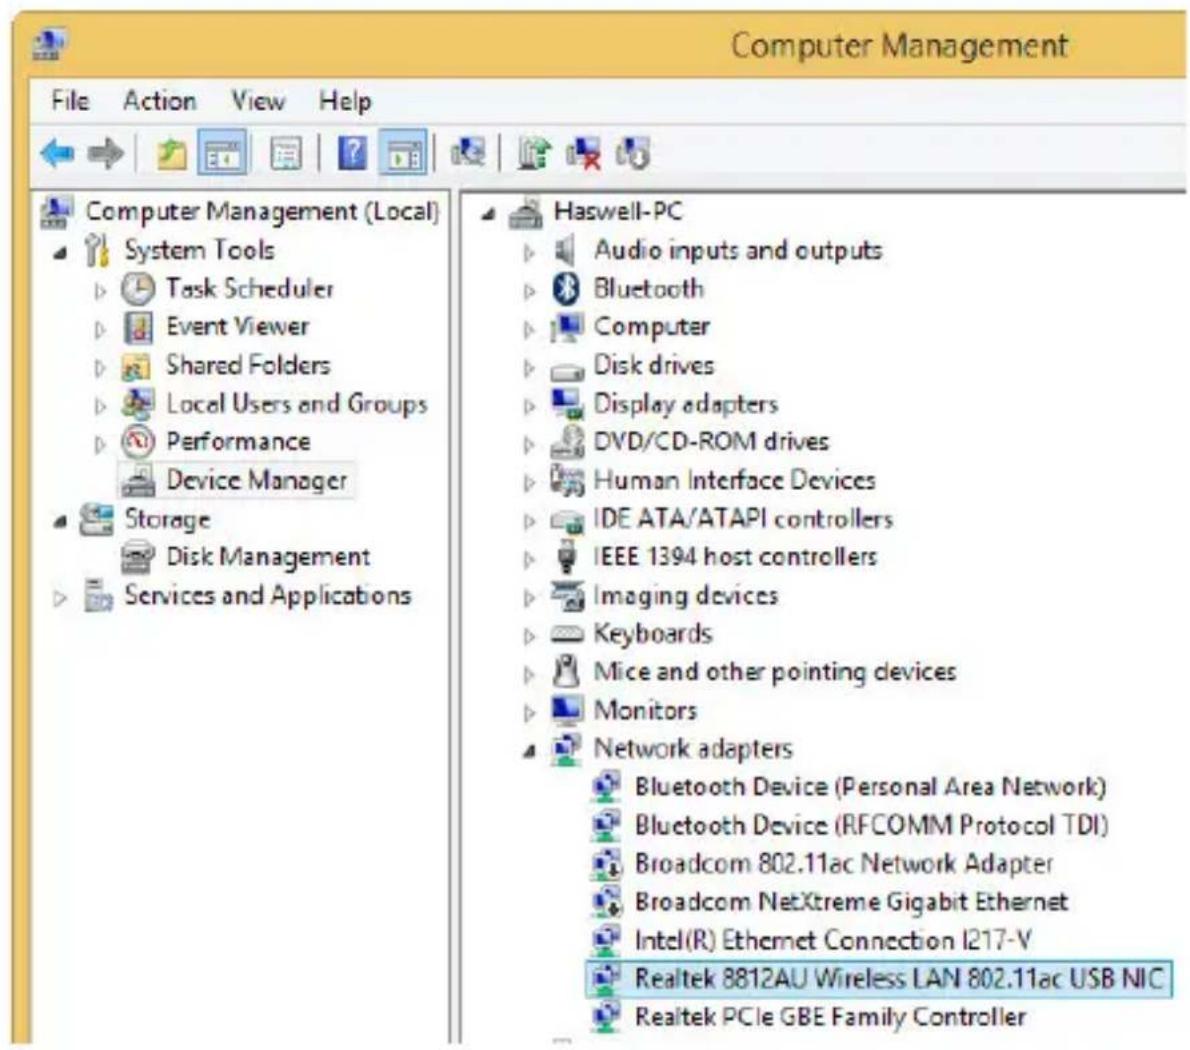Select the Computer category label
The image size is (1190, 1050).
click(x=651, y=327)
